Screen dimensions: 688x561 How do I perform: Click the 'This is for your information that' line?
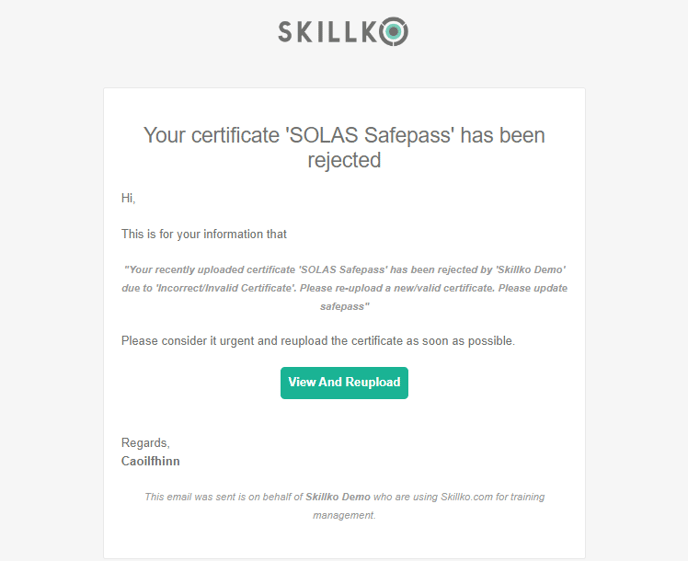(204, 234)
